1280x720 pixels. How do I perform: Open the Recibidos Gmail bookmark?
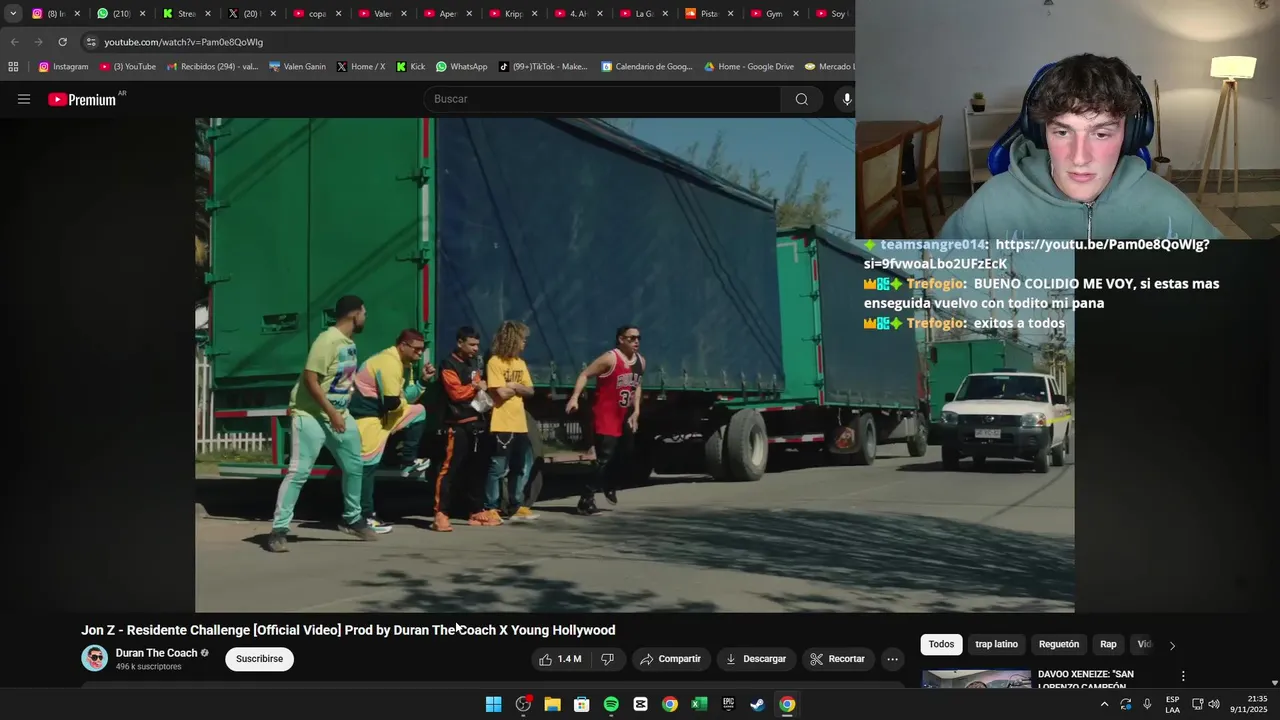click(x=213, y=67)
